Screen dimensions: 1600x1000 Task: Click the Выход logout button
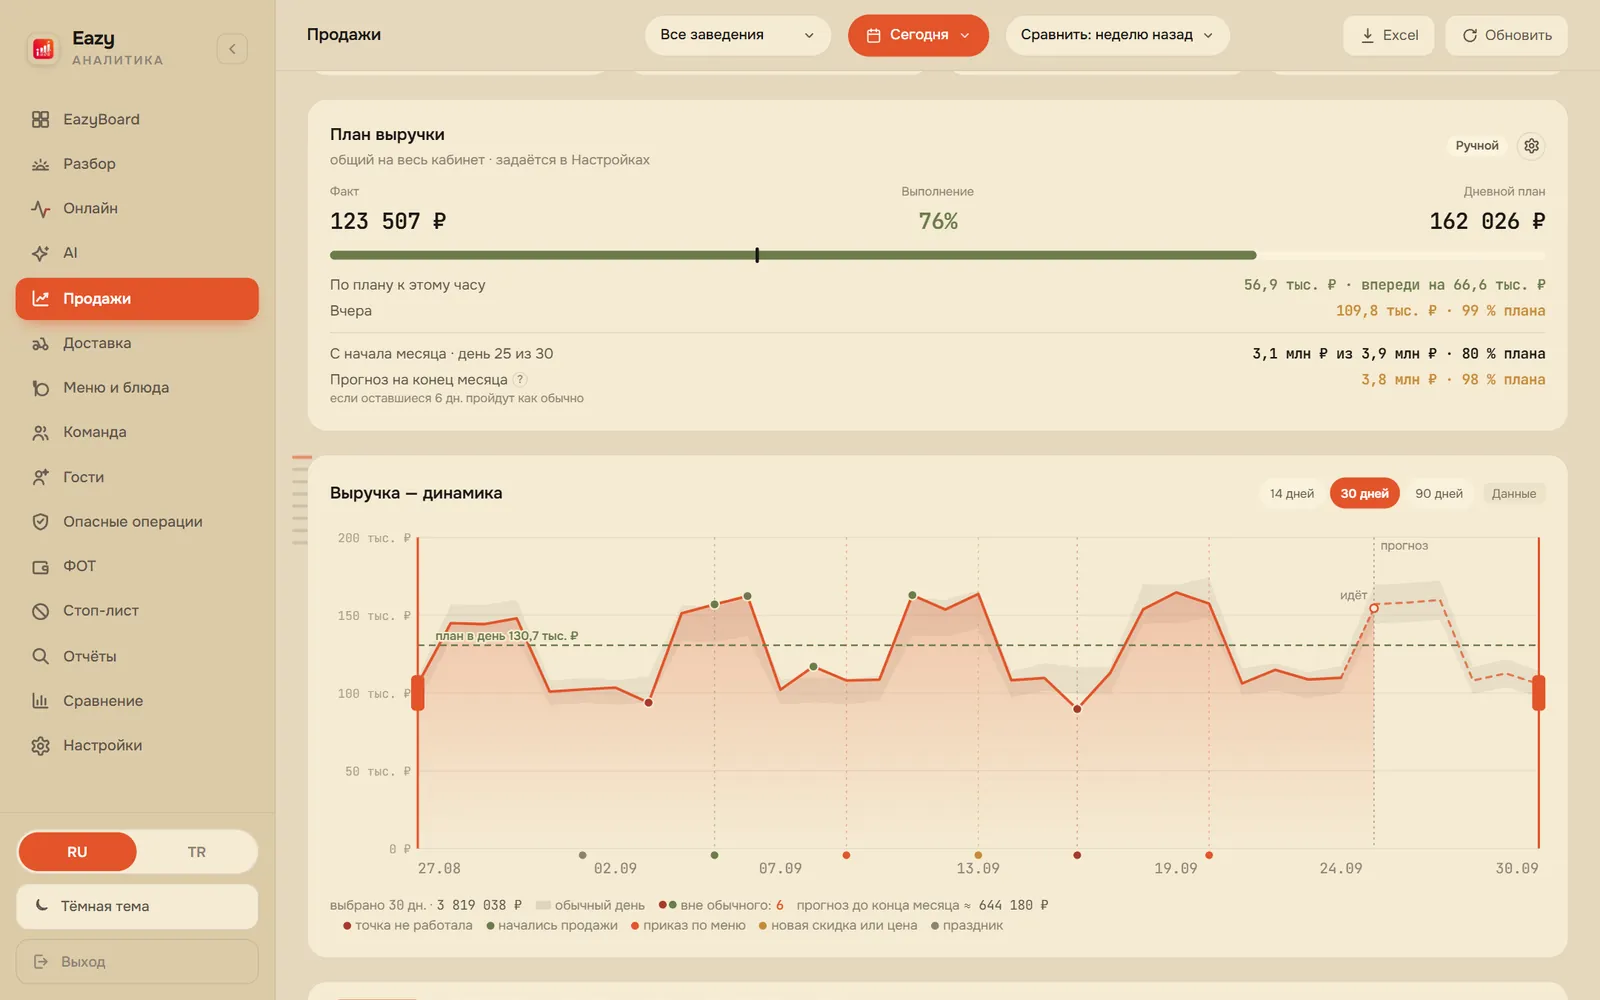click(x=137, y=961)
